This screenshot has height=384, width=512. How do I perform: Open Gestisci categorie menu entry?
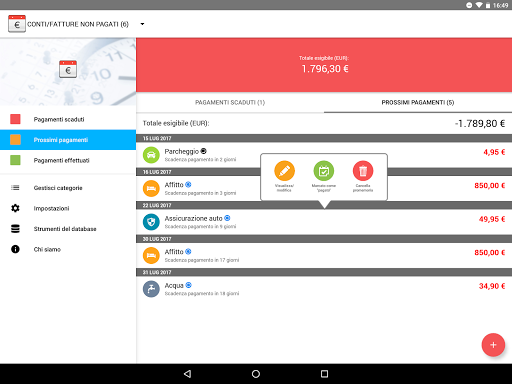(68, 188)
